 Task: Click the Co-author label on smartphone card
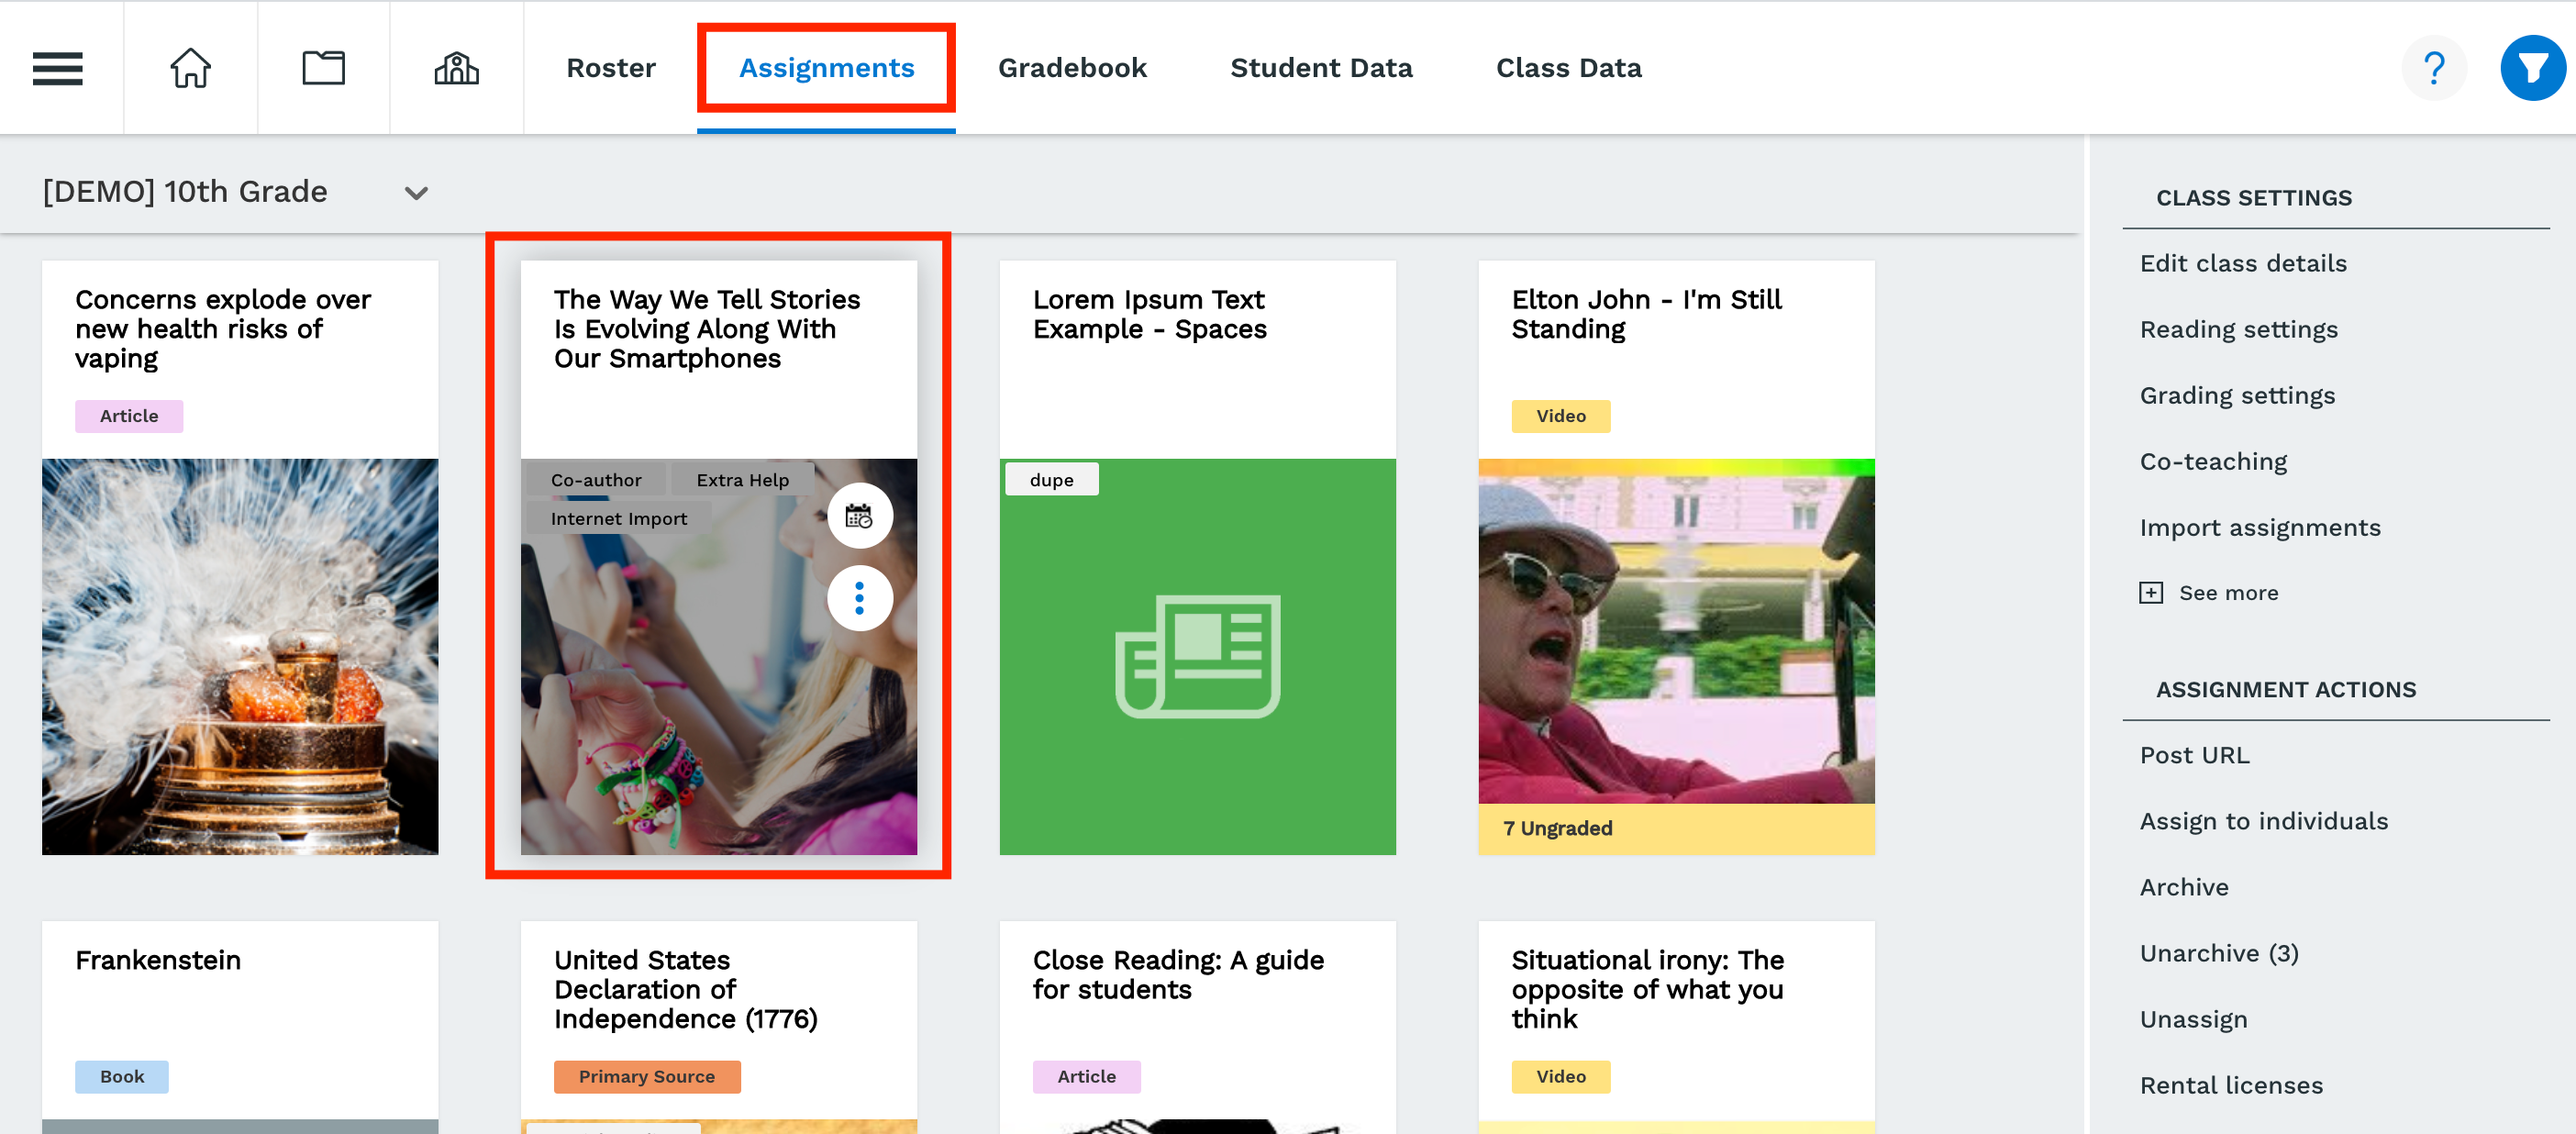pyautogui.click(x=596, y=480)
